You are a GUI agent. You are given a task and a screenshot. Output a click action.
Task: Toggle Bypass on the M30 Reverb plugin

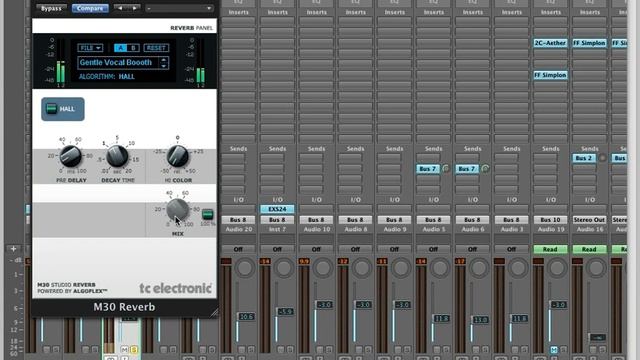coord(51,8)
